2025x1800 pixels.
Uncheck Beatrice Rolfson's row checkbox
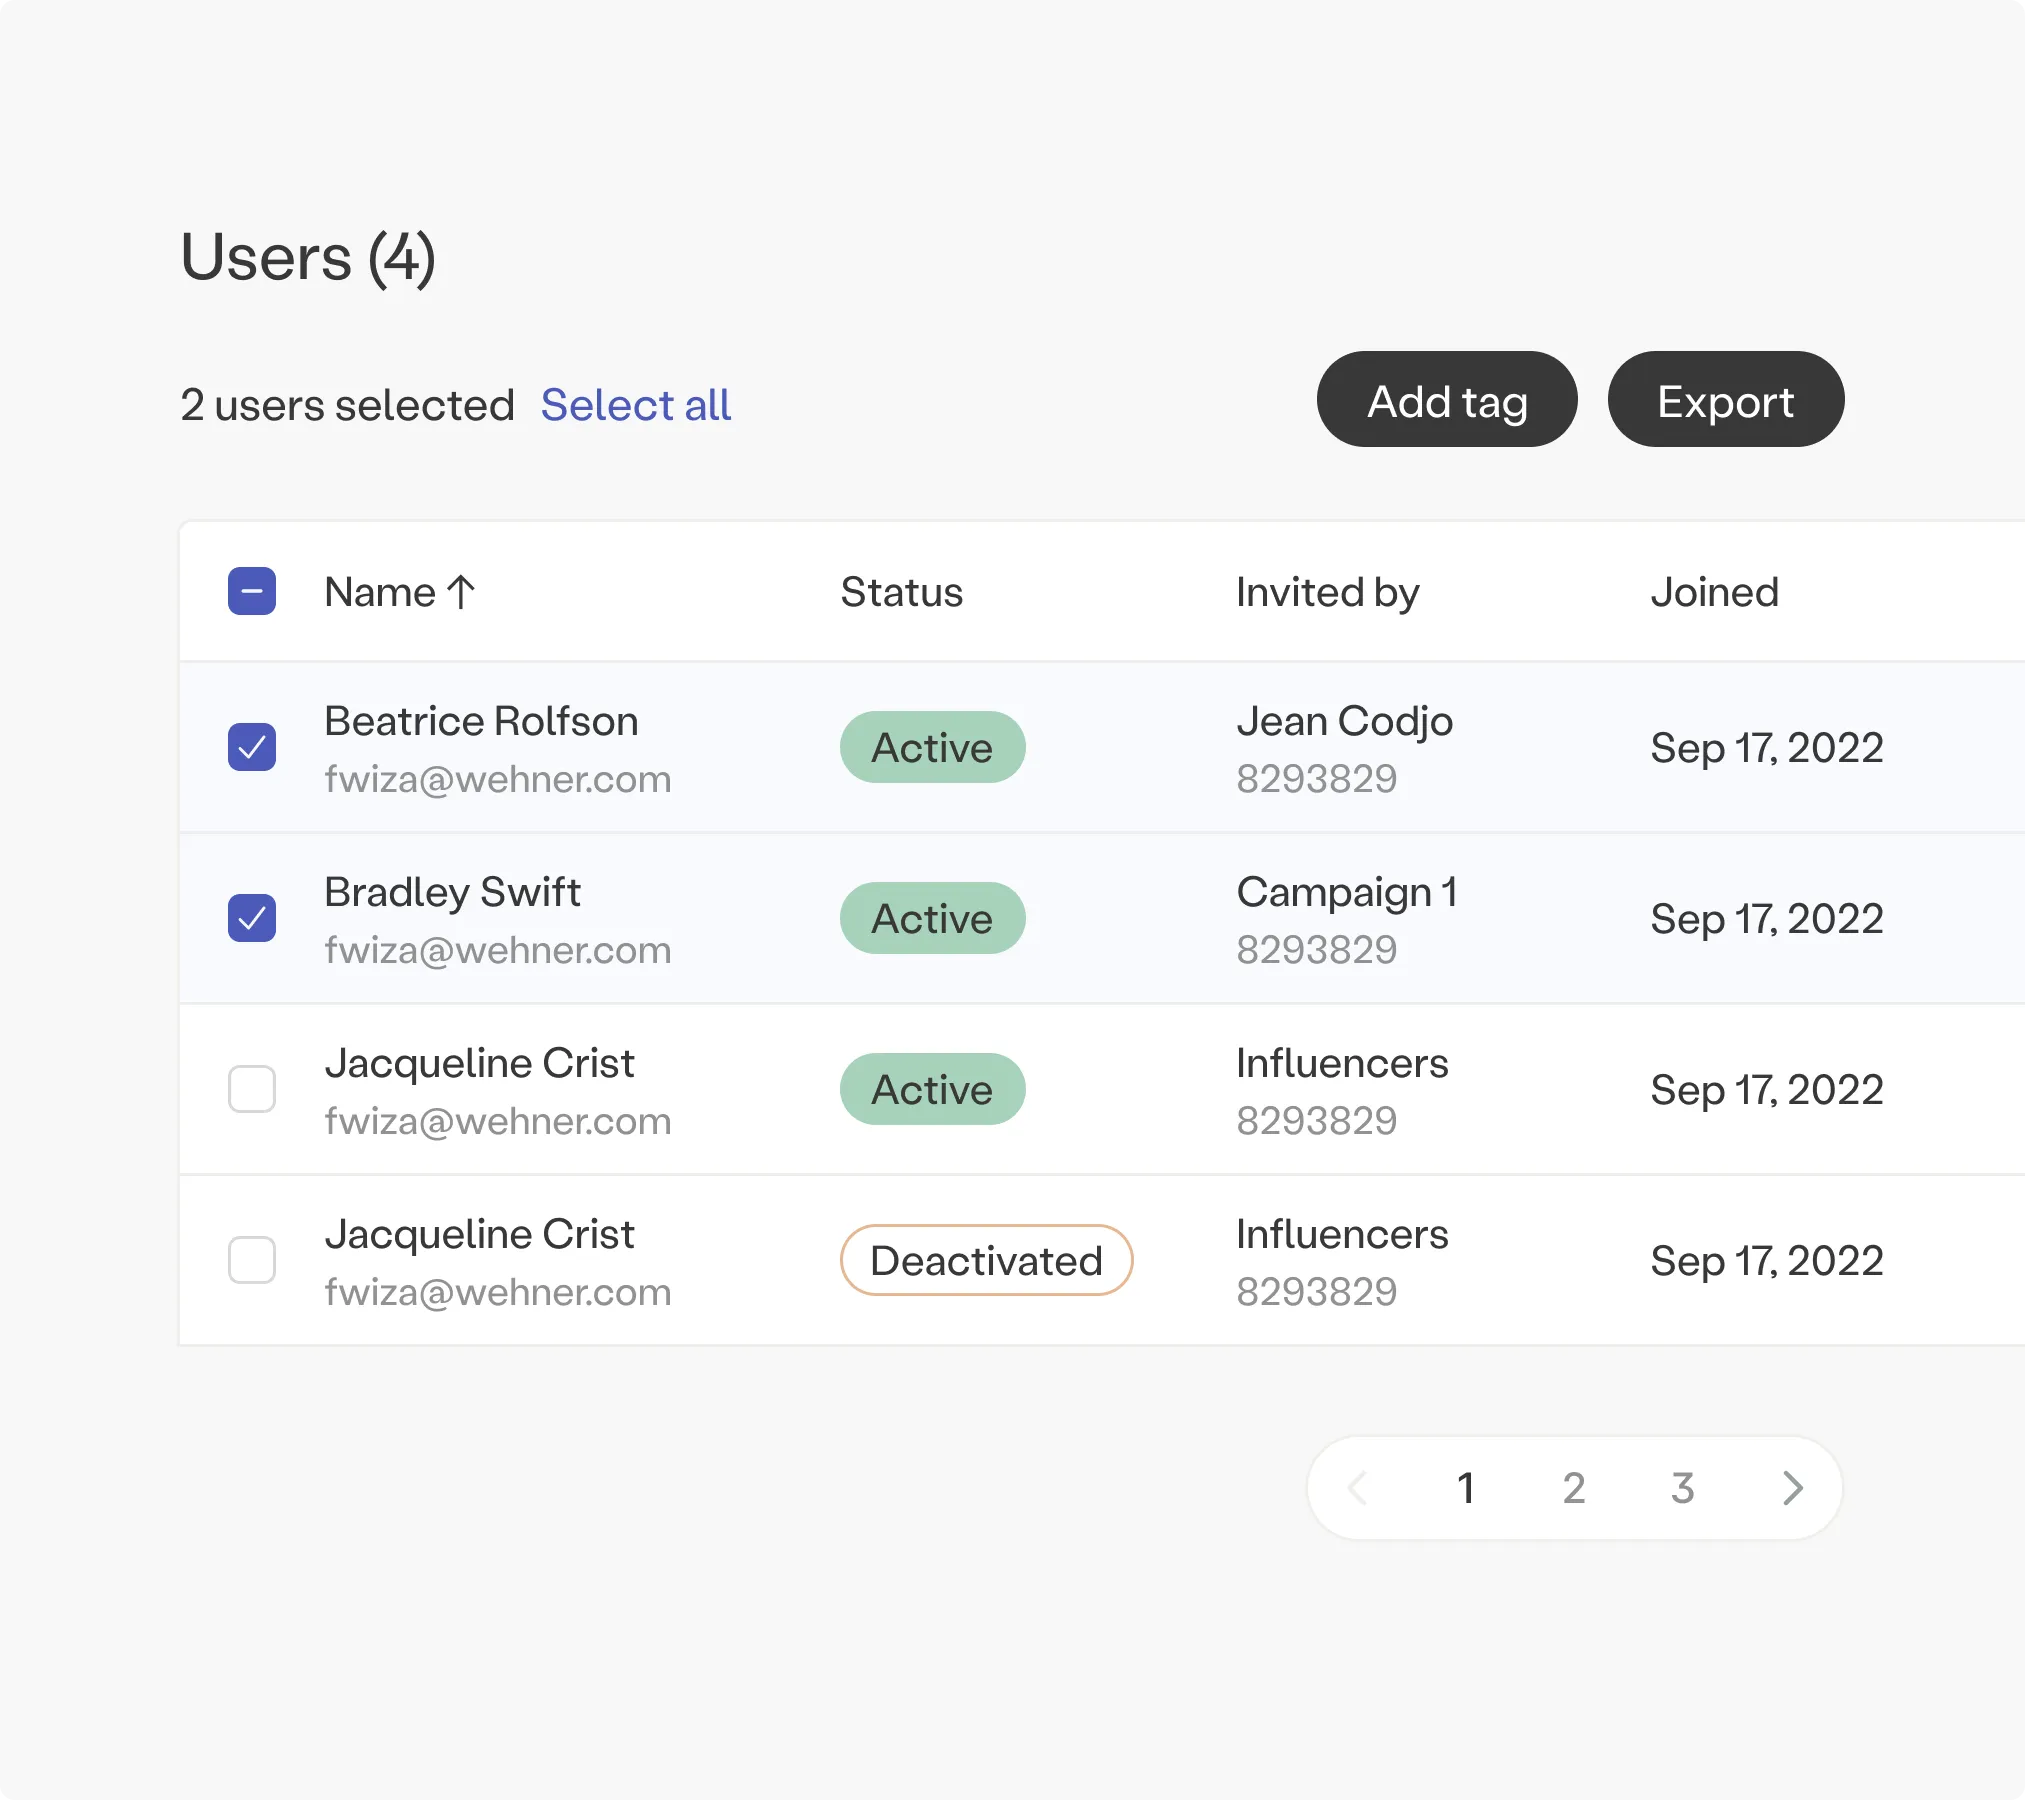252,747
